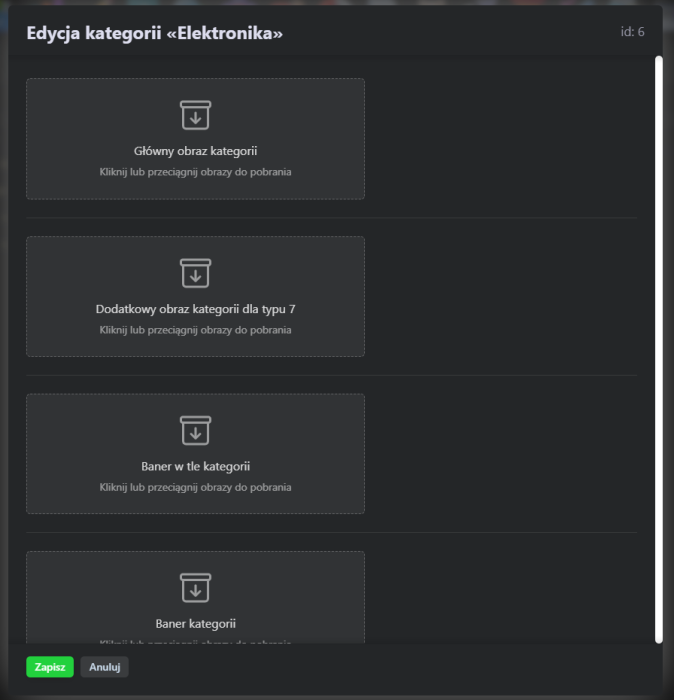Viewport: 674px width, 700px height.
Task: Click the vertical scrollbar of the dialog
Action: pyautogui.click(x=658, y=350)
